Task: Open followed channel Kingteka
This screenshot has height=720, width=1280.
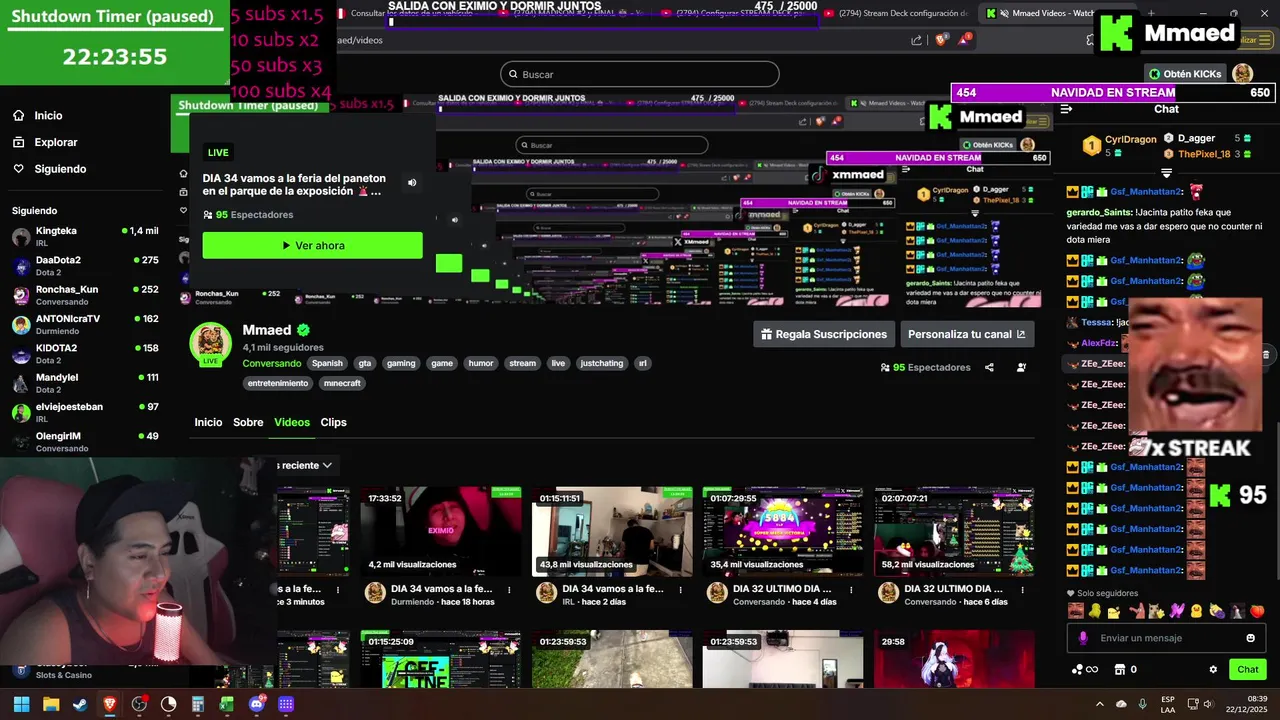Action: click(85, 237)
